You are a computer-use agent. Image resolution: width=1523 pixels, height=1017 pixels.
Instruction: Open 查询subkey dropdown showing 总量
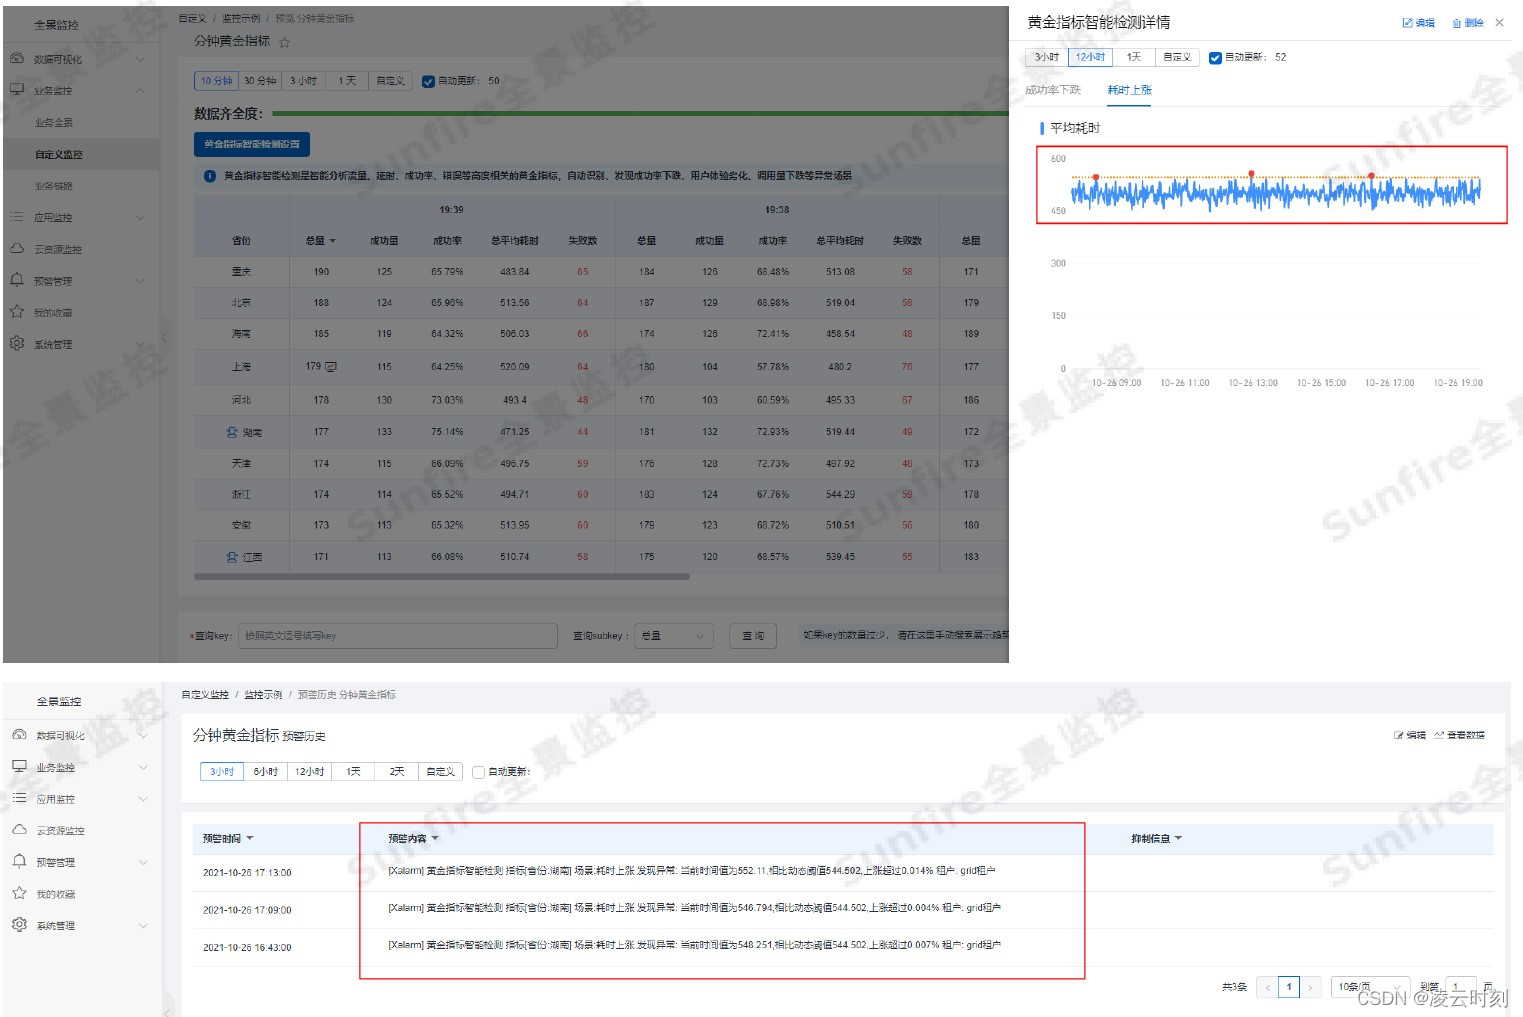(x=674, y=635)
